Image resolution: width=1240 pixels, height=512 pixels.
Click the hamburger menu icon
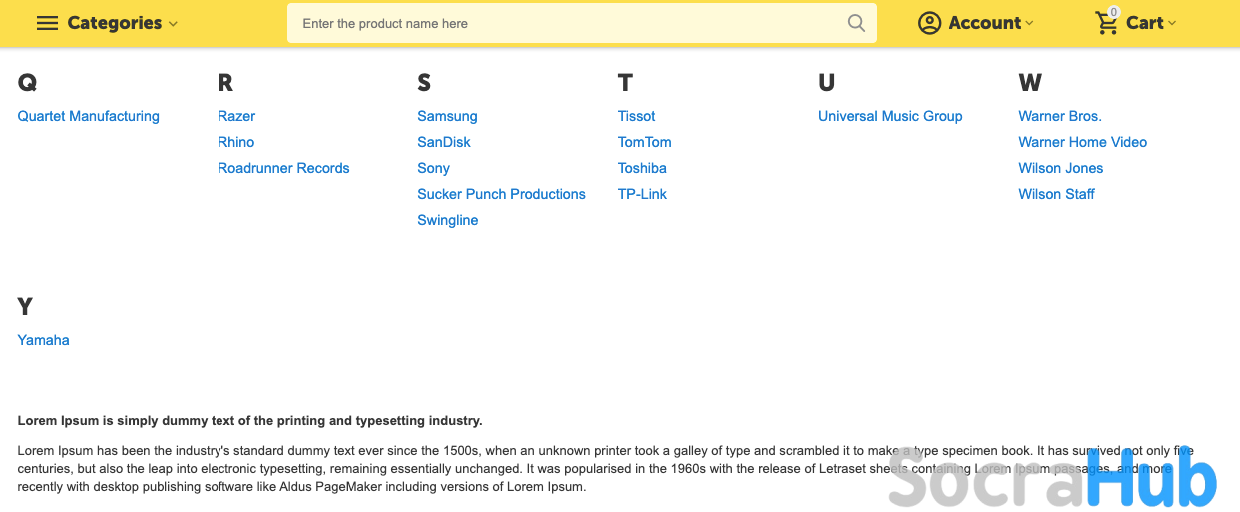(47, 23)
